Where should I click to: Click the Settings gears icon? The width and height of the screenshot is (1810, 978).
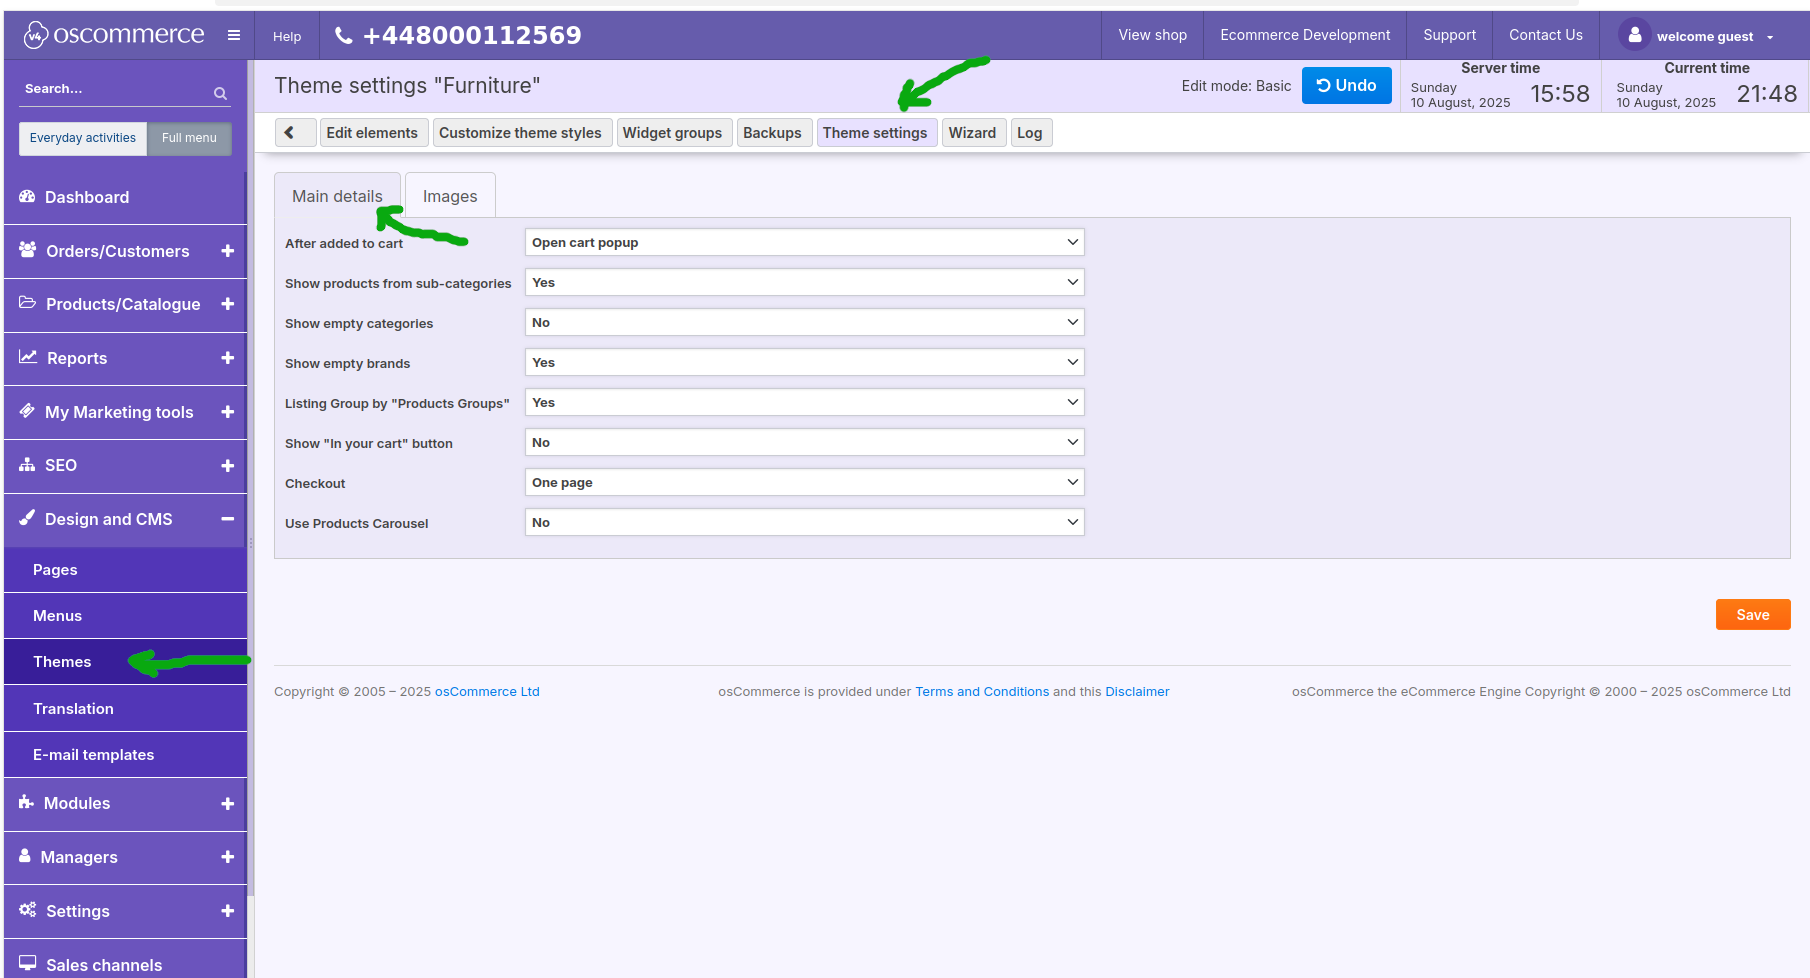[28, 910]
